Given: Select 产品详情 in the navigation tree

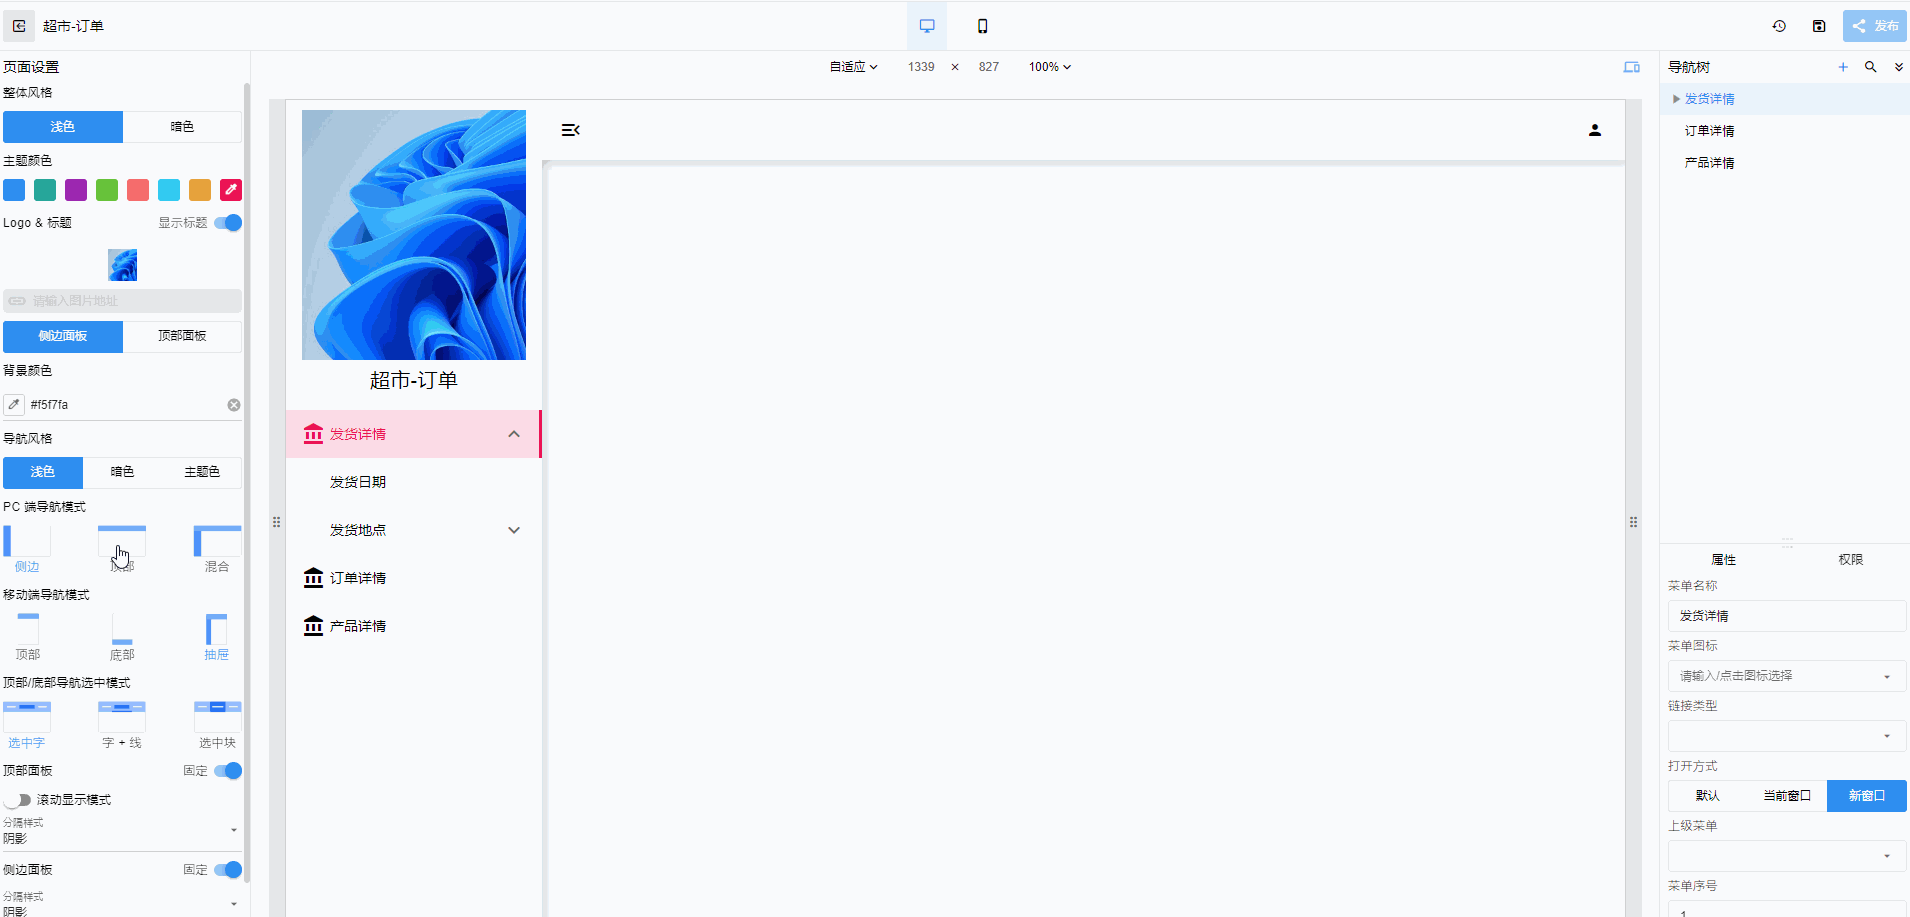Looking at the screenshot, I should tap(1709, 163).
